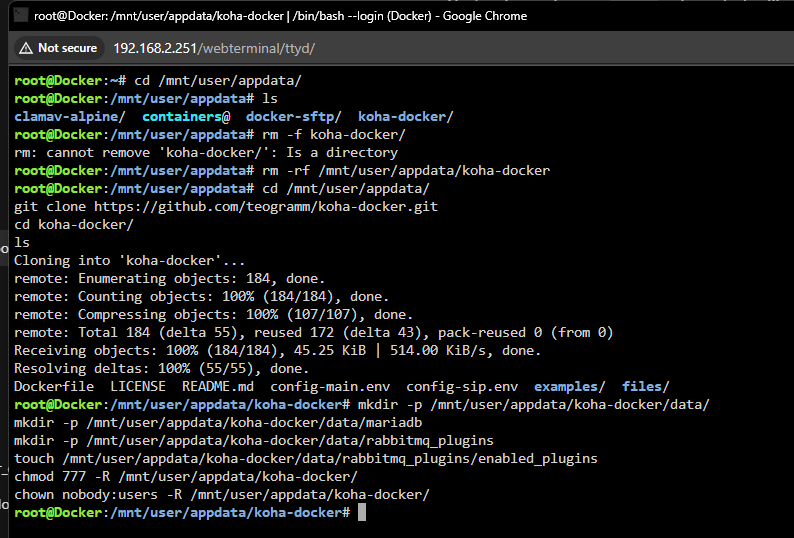Click the window favicon in title bar
This screenshot has width=794, height=538.
click(x=20, y=15)
